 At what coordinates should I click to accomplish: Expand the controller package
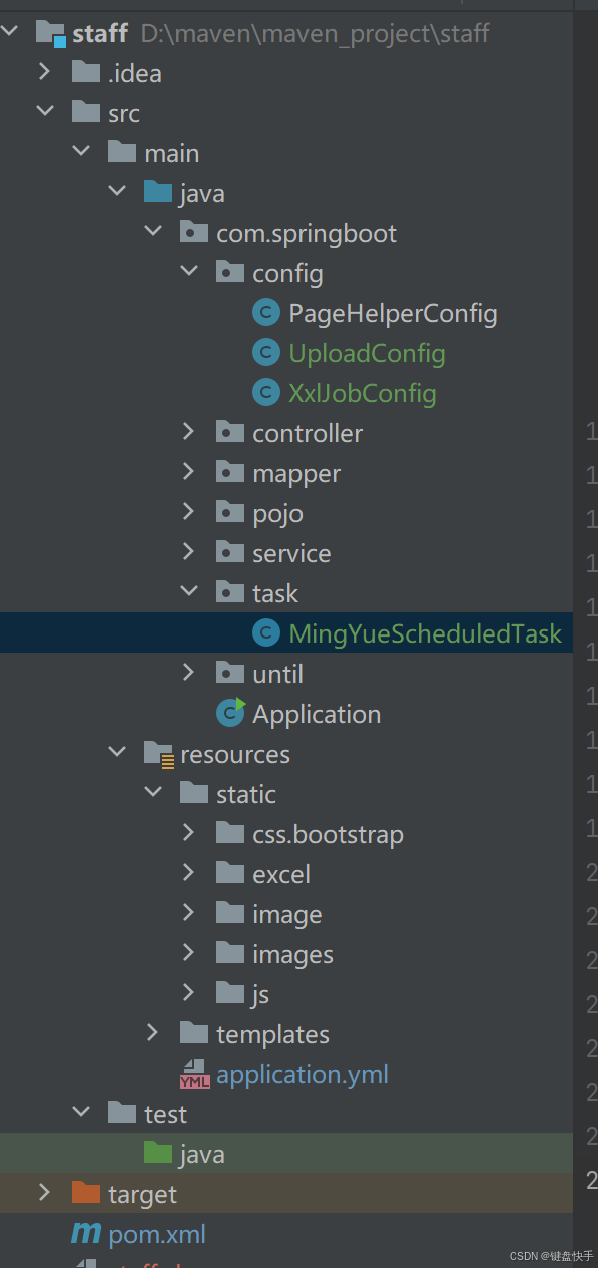[188, 432]
